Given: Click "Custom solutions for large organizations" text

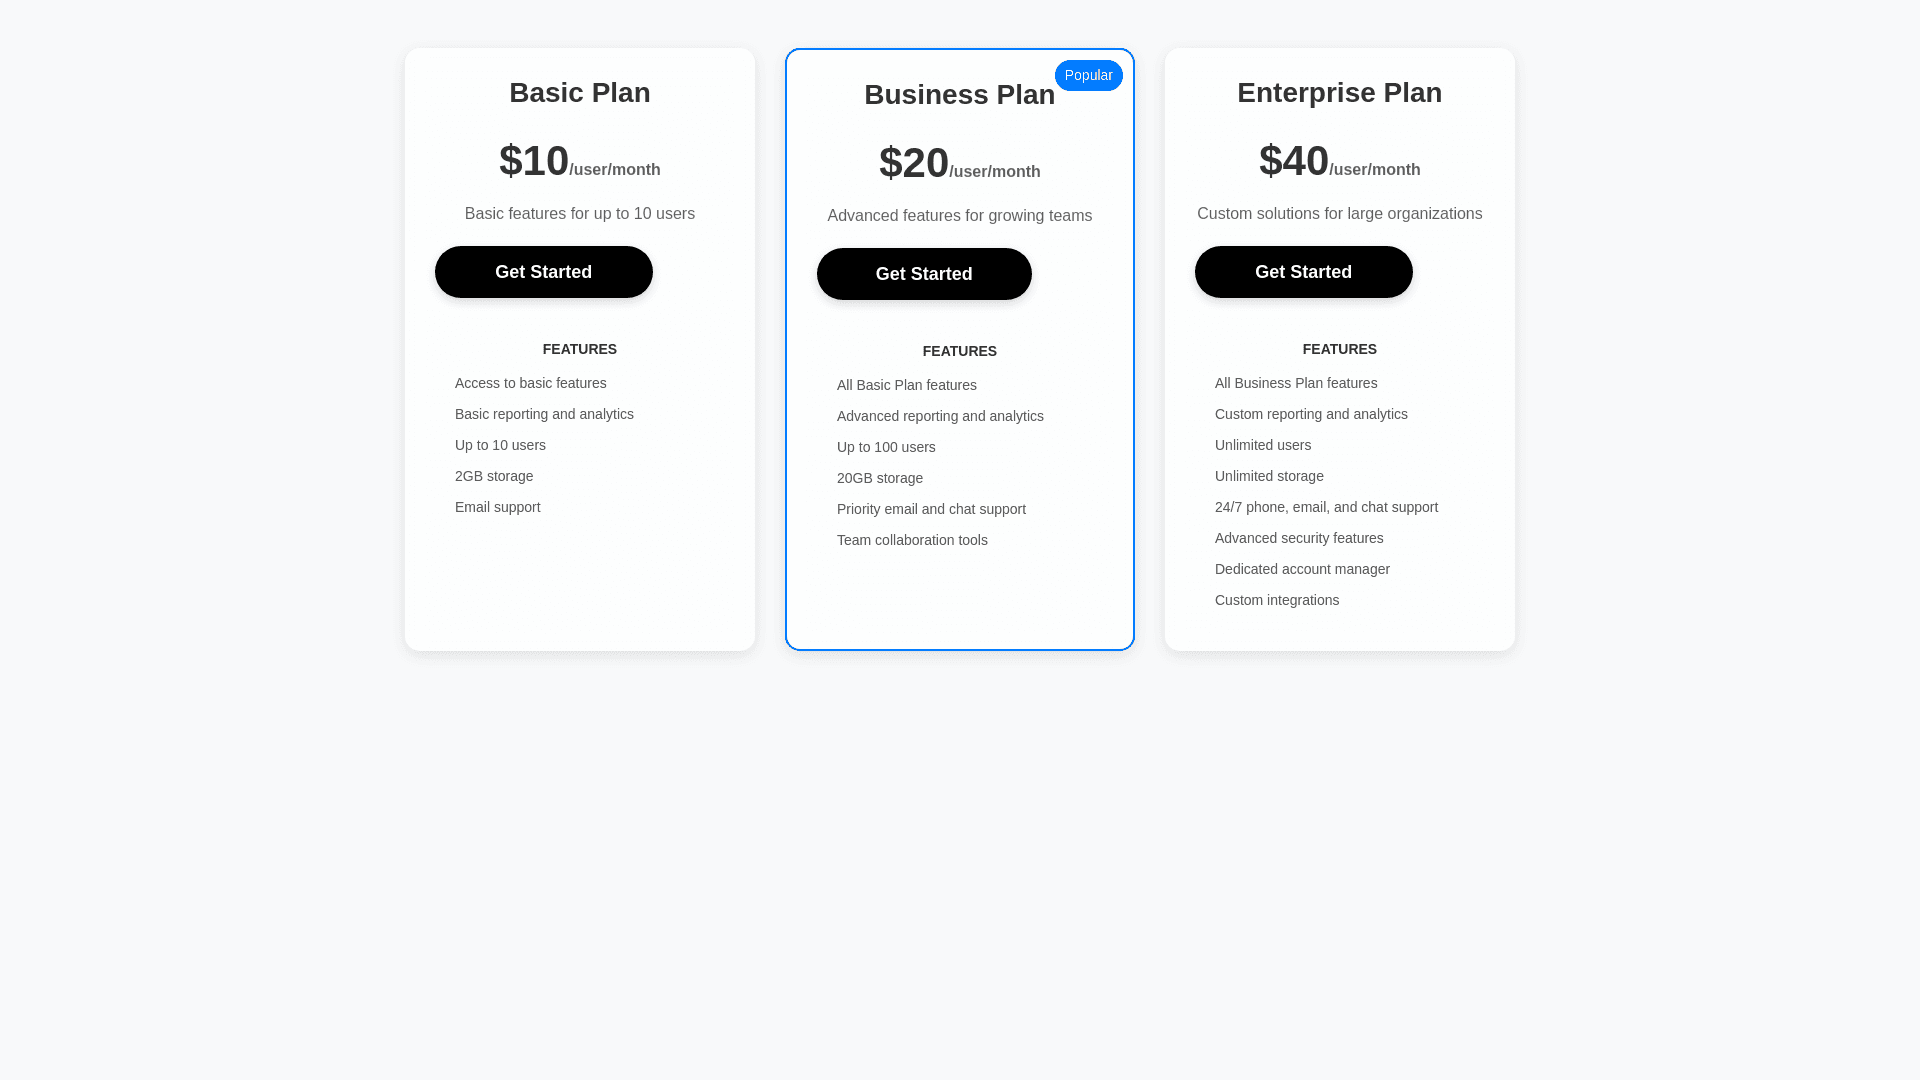Looking at the screenshot, I should click(x=1339, y=214).
